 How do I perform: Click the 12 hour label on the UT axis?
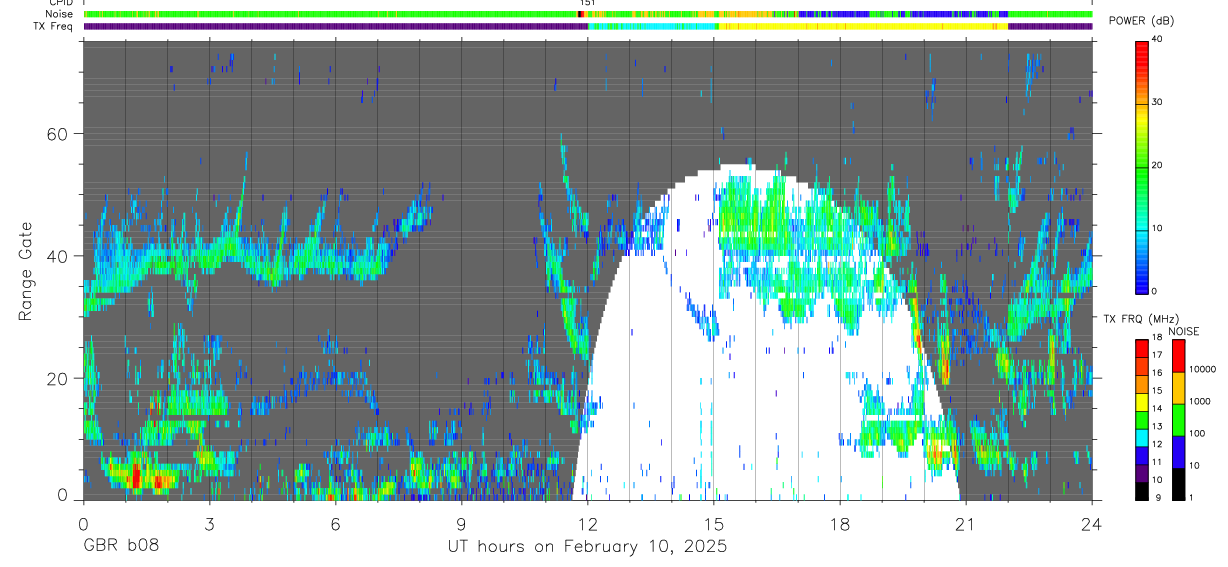(x=587, y=523)
